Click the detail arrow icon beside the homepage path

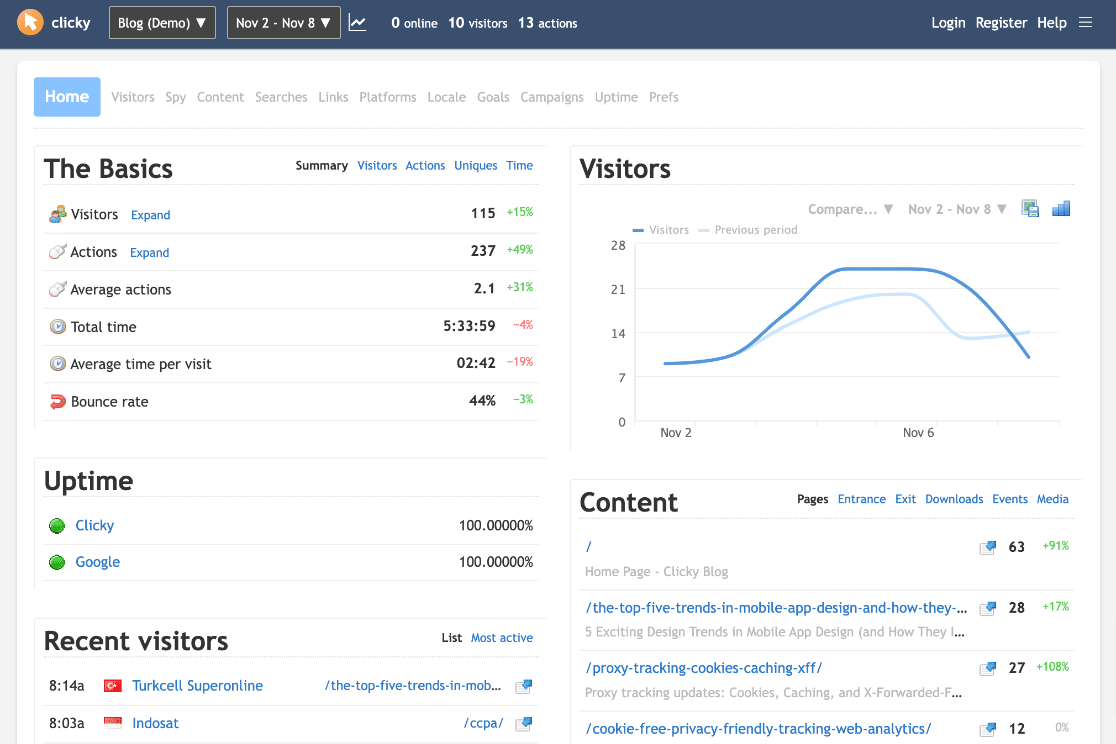point(987,547)
